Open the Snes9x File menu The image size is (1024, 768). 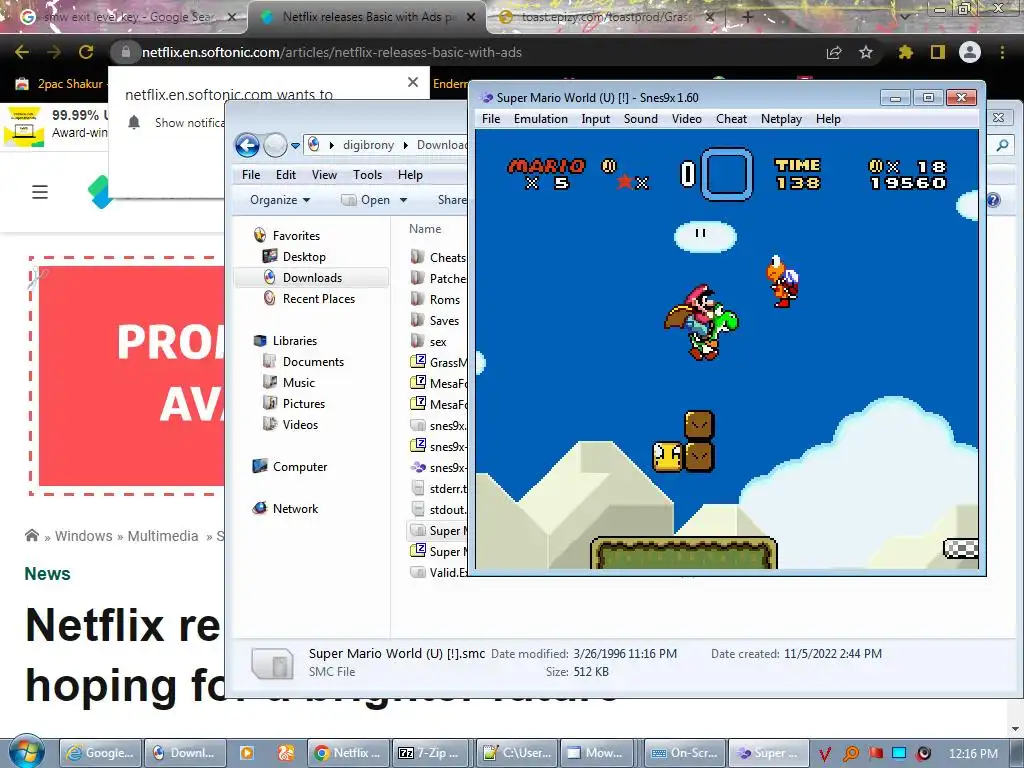[490, 119]
